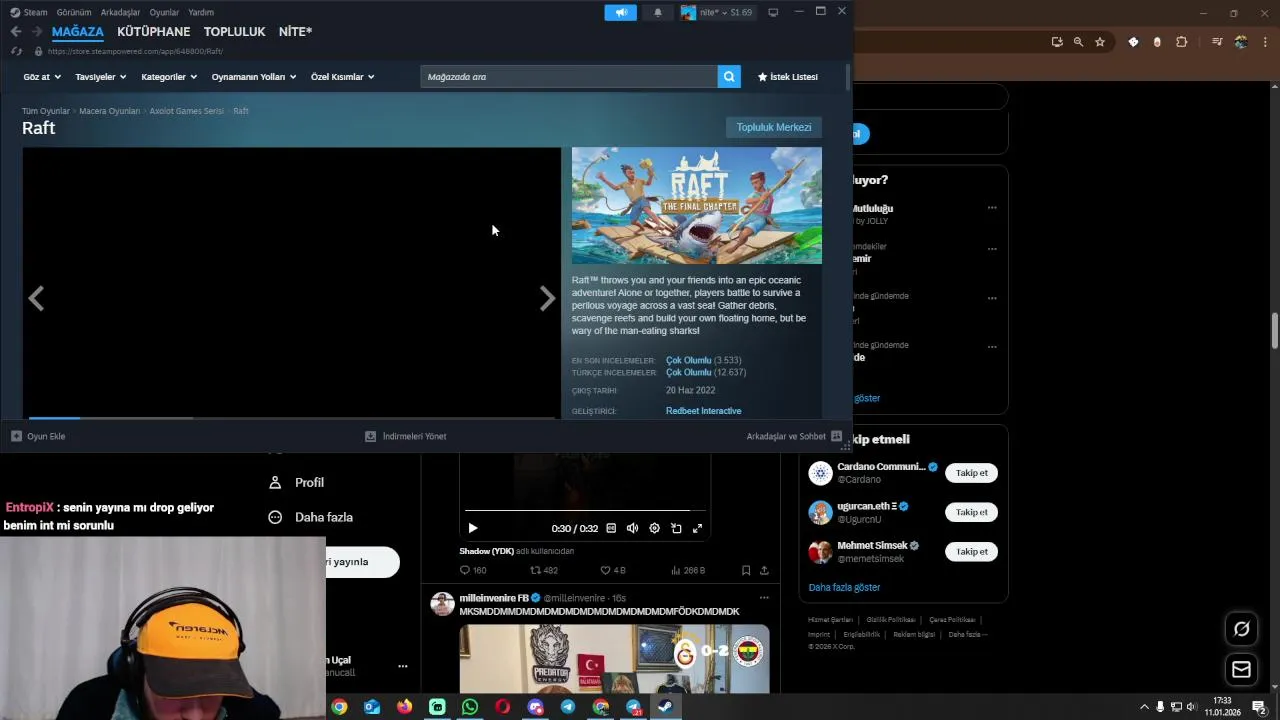Open Chrome extensions puzzle icon
Image resolution: width=1280 pixels, height=720 pixels.
[1182, 42]
